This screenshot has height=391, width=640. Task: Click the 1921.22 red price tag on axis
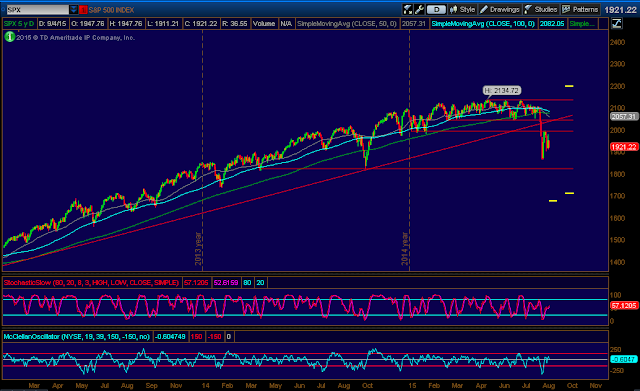coord(623,147)
